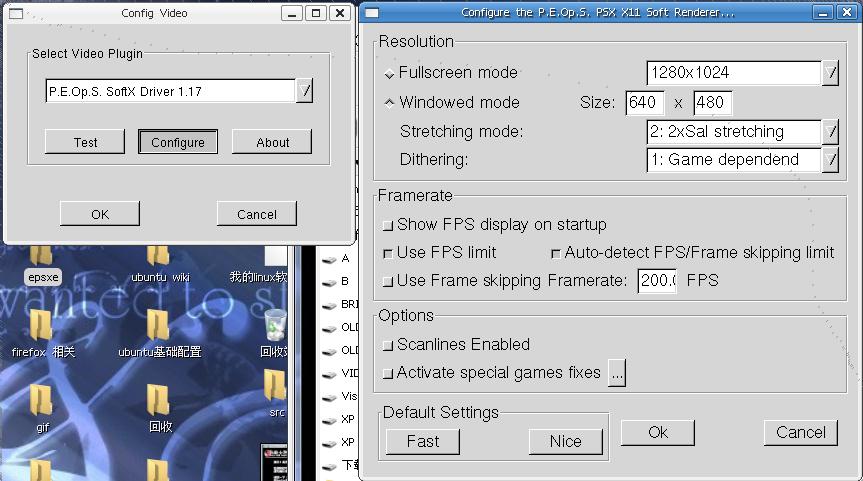Open the Stretching mode dropdown

[831, 132]
